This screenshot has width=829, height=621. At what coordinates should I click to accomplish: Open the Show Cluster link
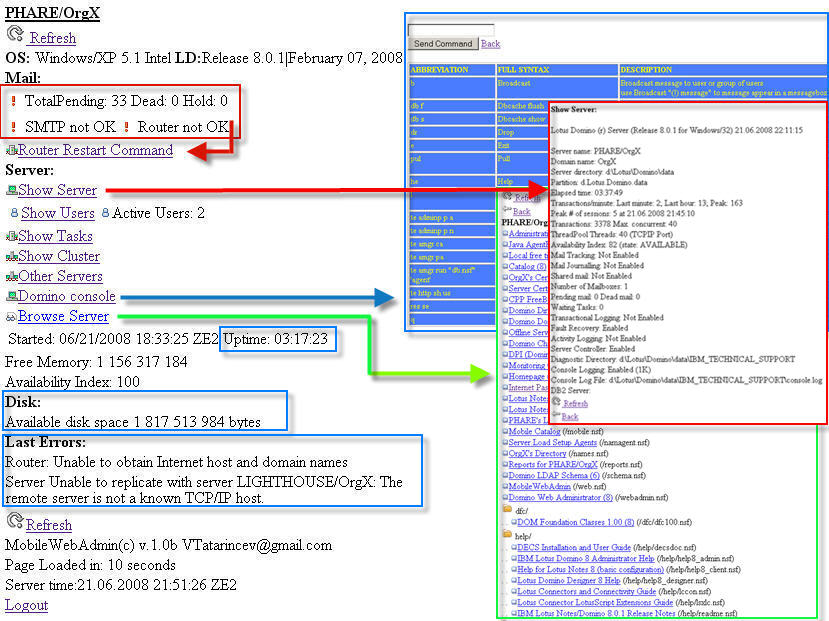click(x=59, y=256)
